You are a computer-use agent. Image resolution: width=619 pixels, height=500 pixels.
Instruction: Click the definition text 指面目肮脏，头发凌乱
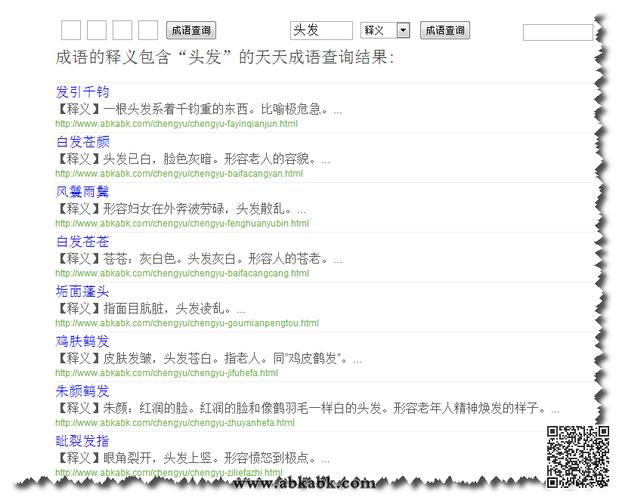tap(164, 309)
